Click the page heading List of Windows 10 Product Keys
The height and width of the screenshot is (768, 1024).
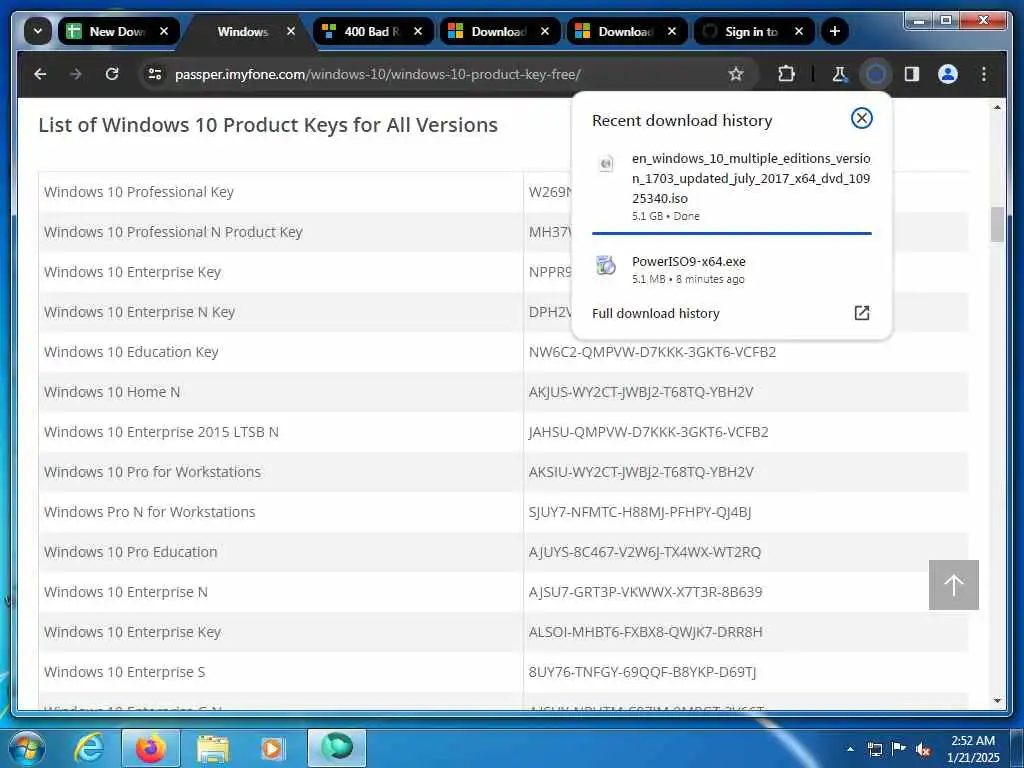point(268,125)
